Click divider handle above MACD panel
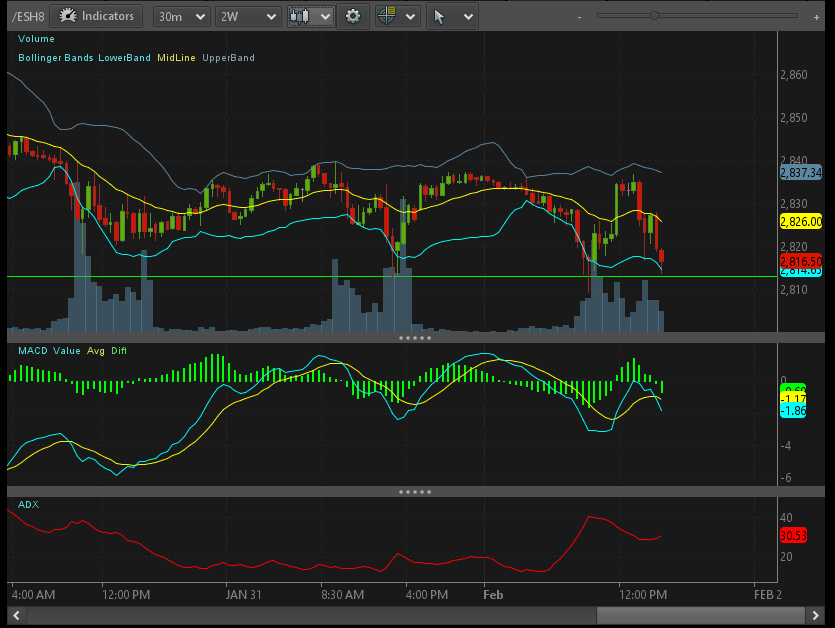This screenshot has height=628, width=835. pyautogui.click(x=416, y=338)
